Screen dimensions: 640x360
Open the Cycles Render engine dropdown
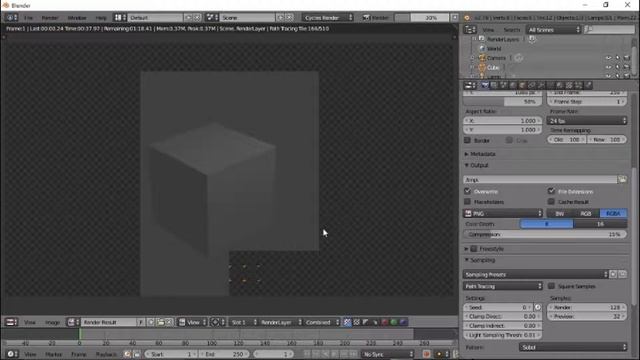(x=328, y=18)
